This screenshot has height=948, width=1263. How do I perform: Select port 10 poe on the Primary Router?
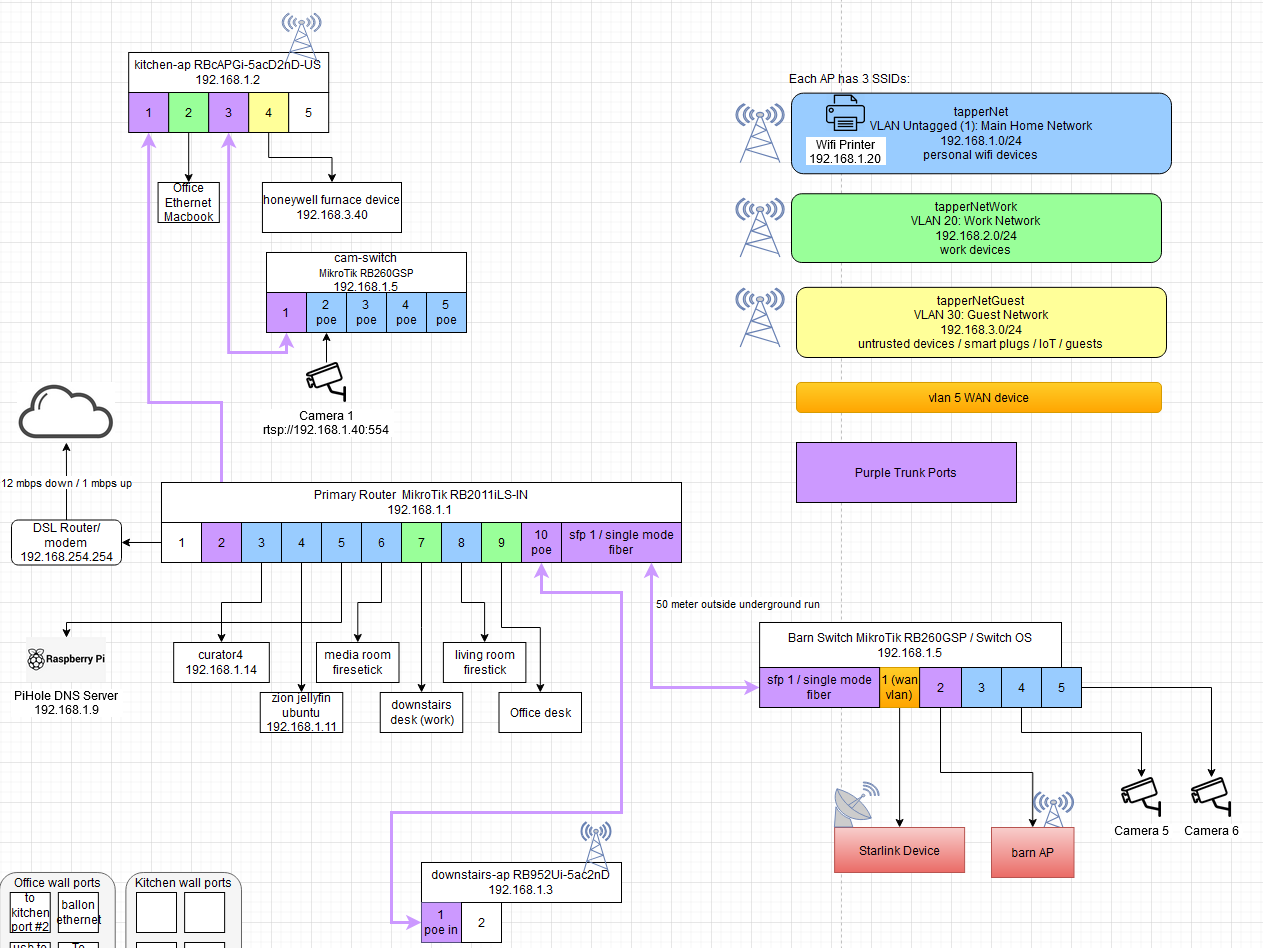pyautogui.click(x=541, y=542)
